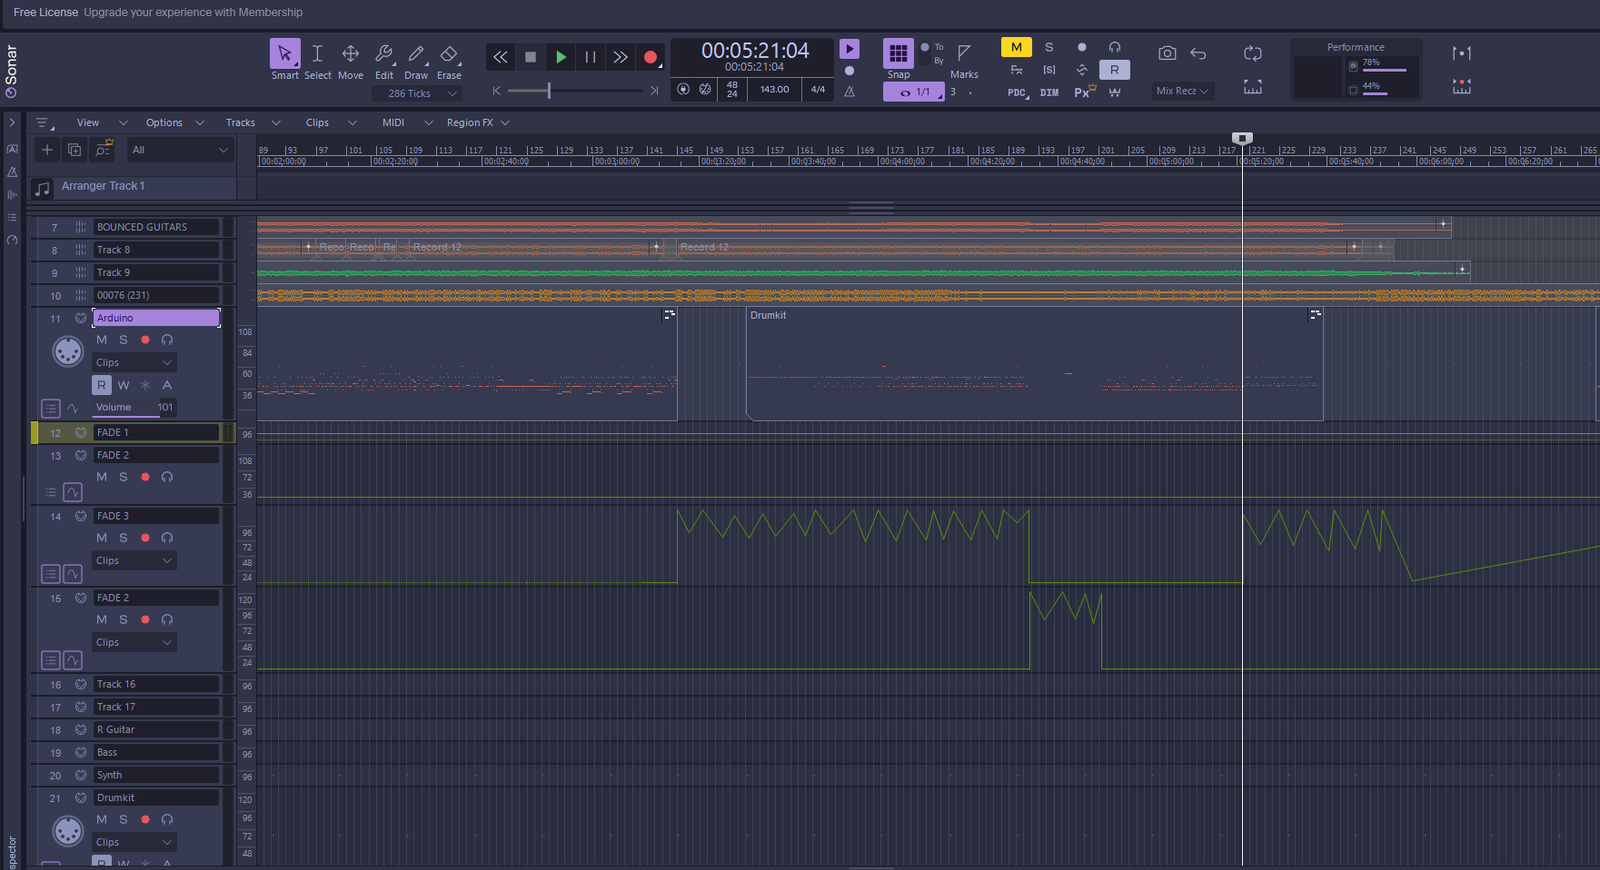The height and width of the screenshot is (870, 1600).
Task: Select the R Guitar track
Action: [x=156, y=730]
